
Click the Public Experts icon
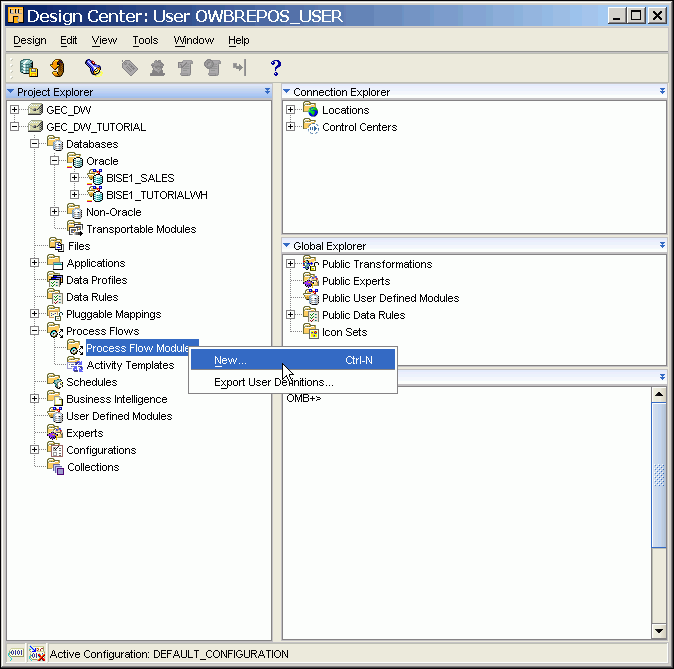310,281
